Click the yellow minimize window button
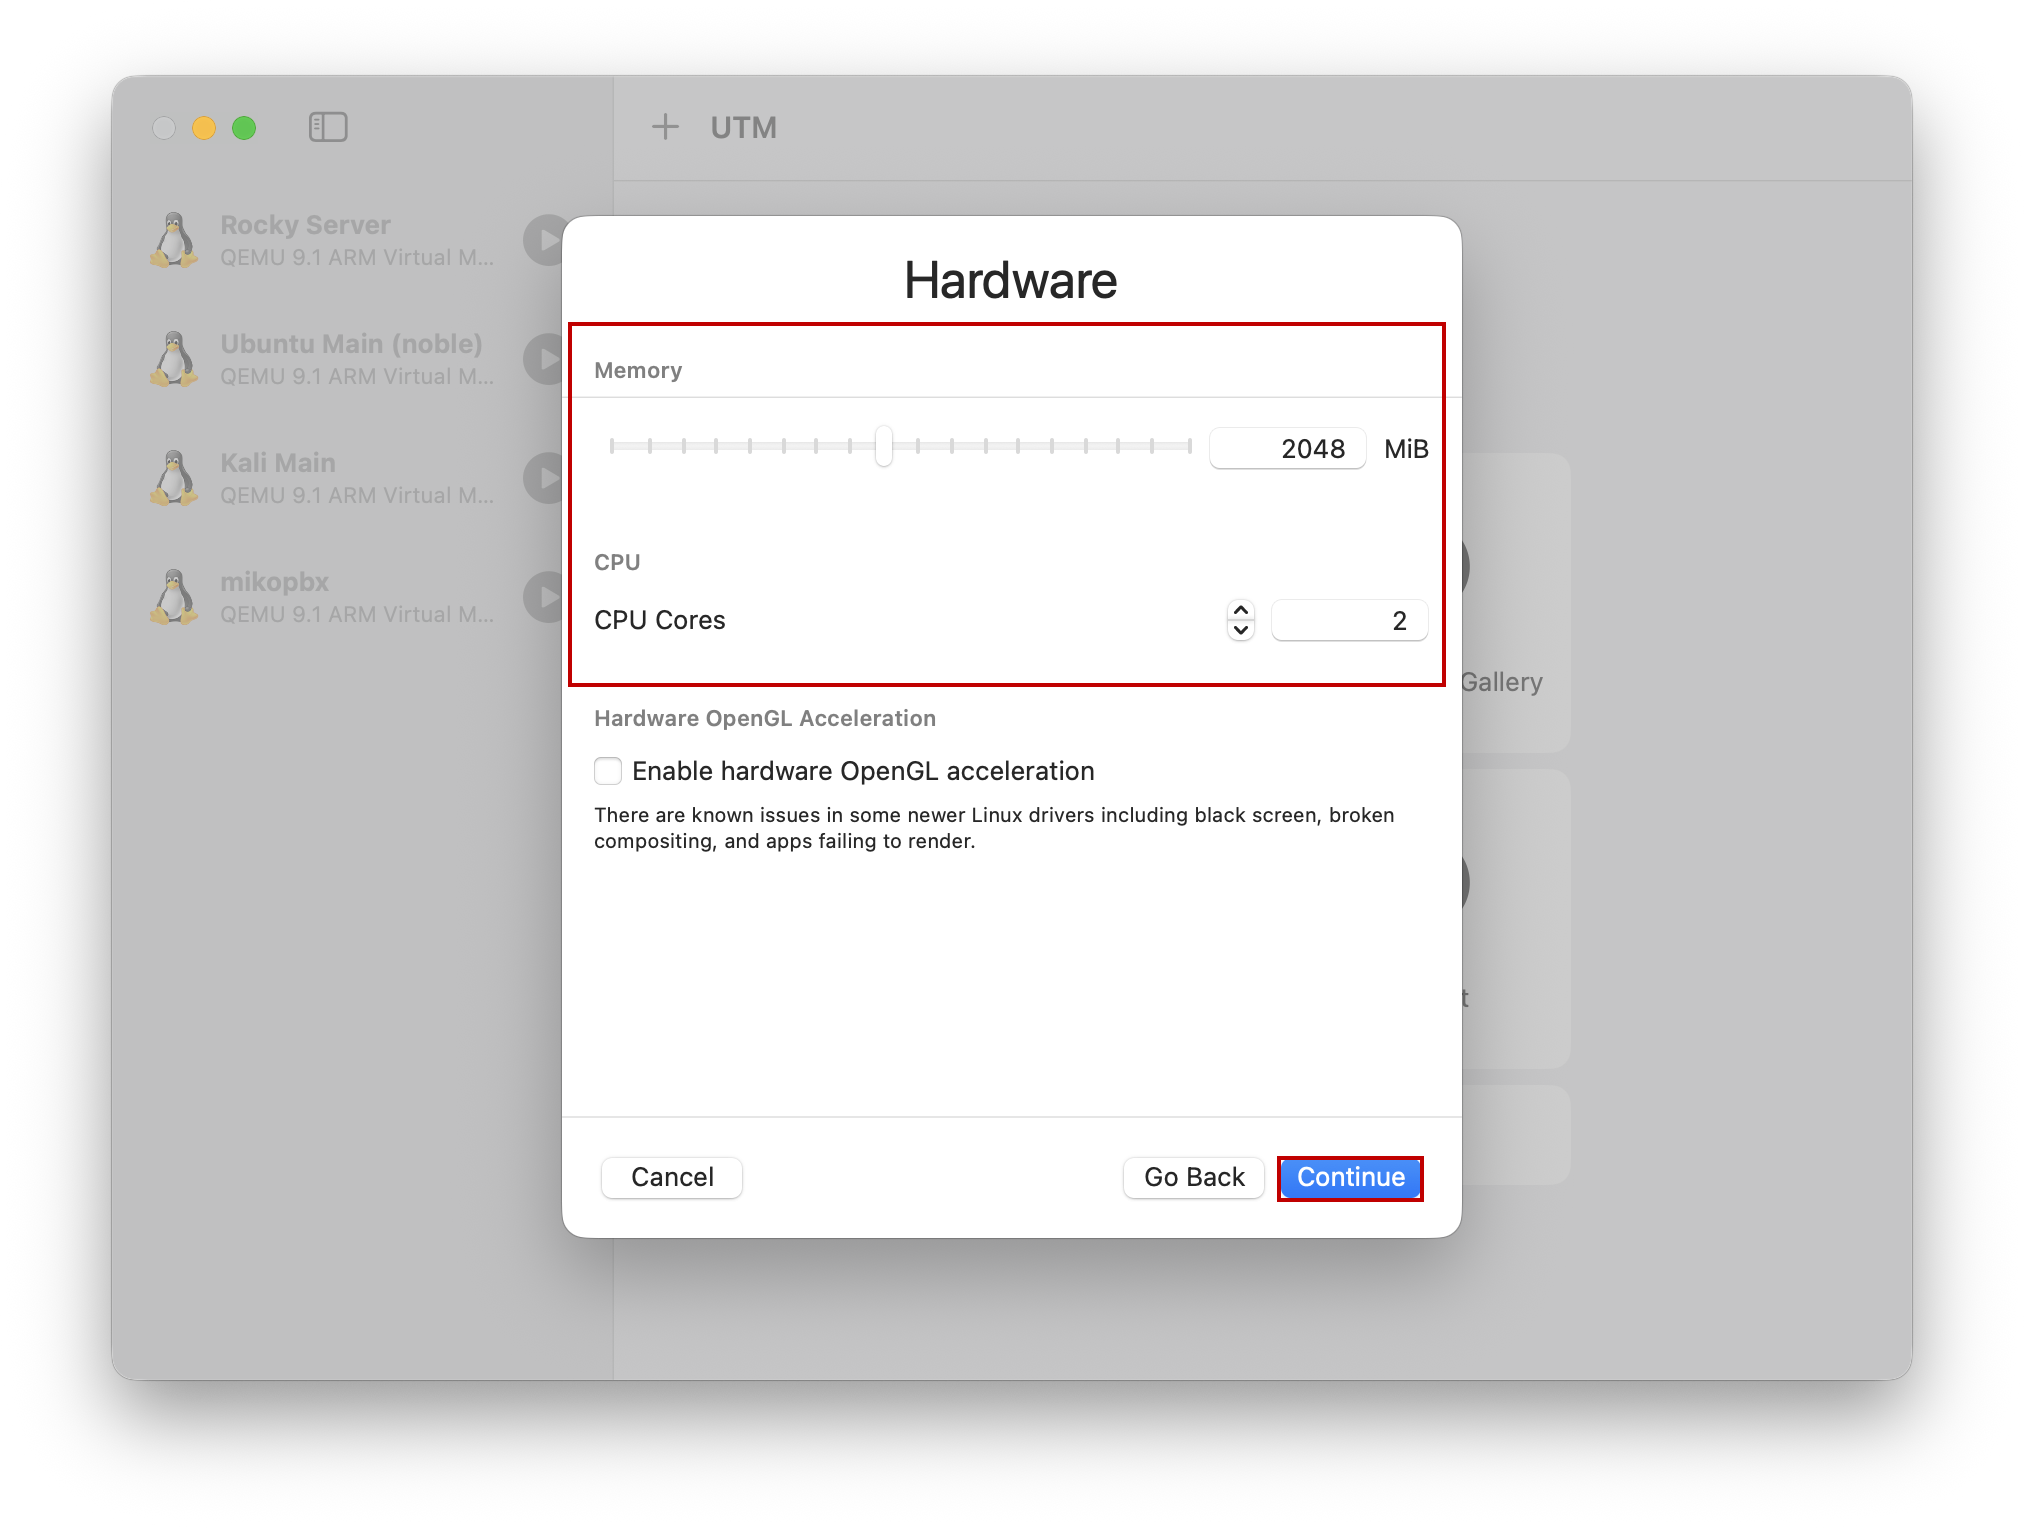Viewport: 2024px width, 1528px height. point(204,128)
